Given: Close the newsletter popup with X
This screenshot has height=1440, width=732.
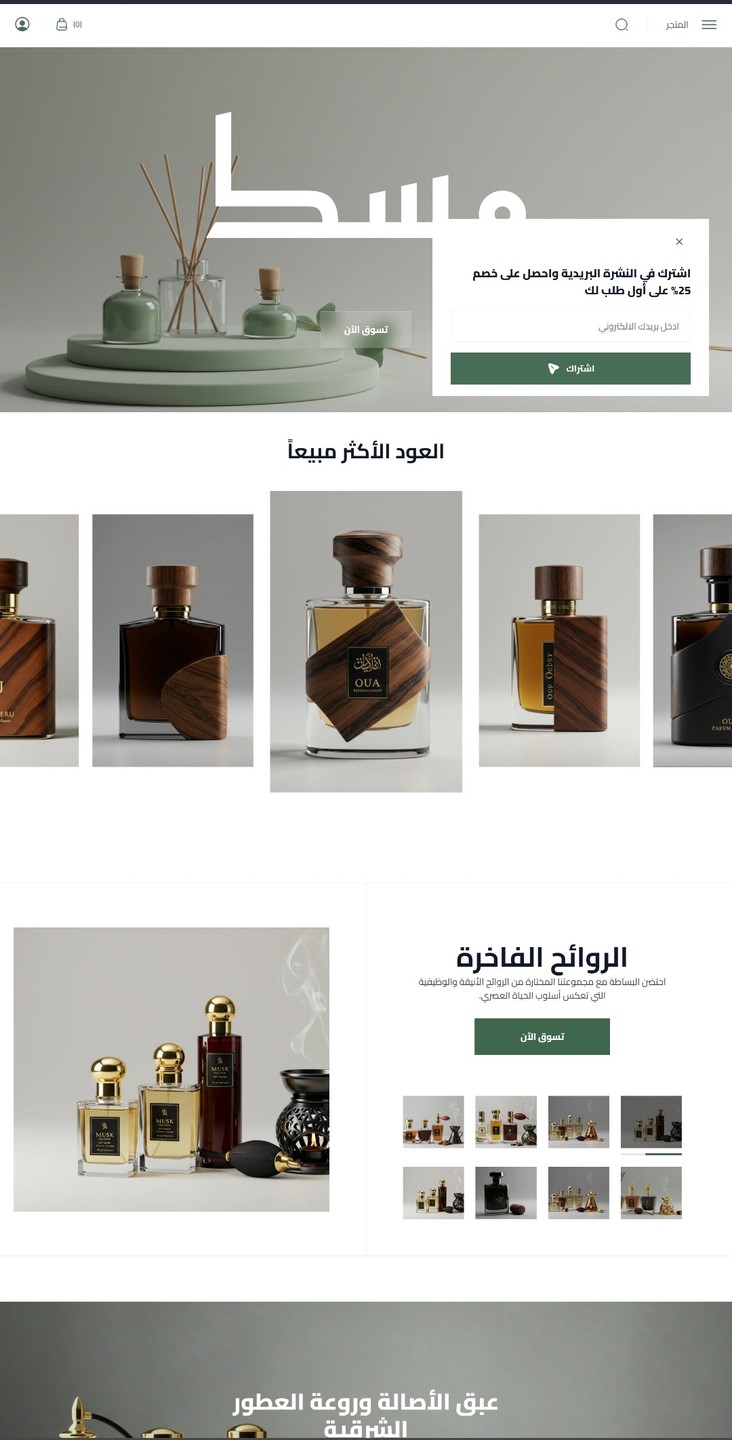Looking at the screenshot, I should [679, 242].
